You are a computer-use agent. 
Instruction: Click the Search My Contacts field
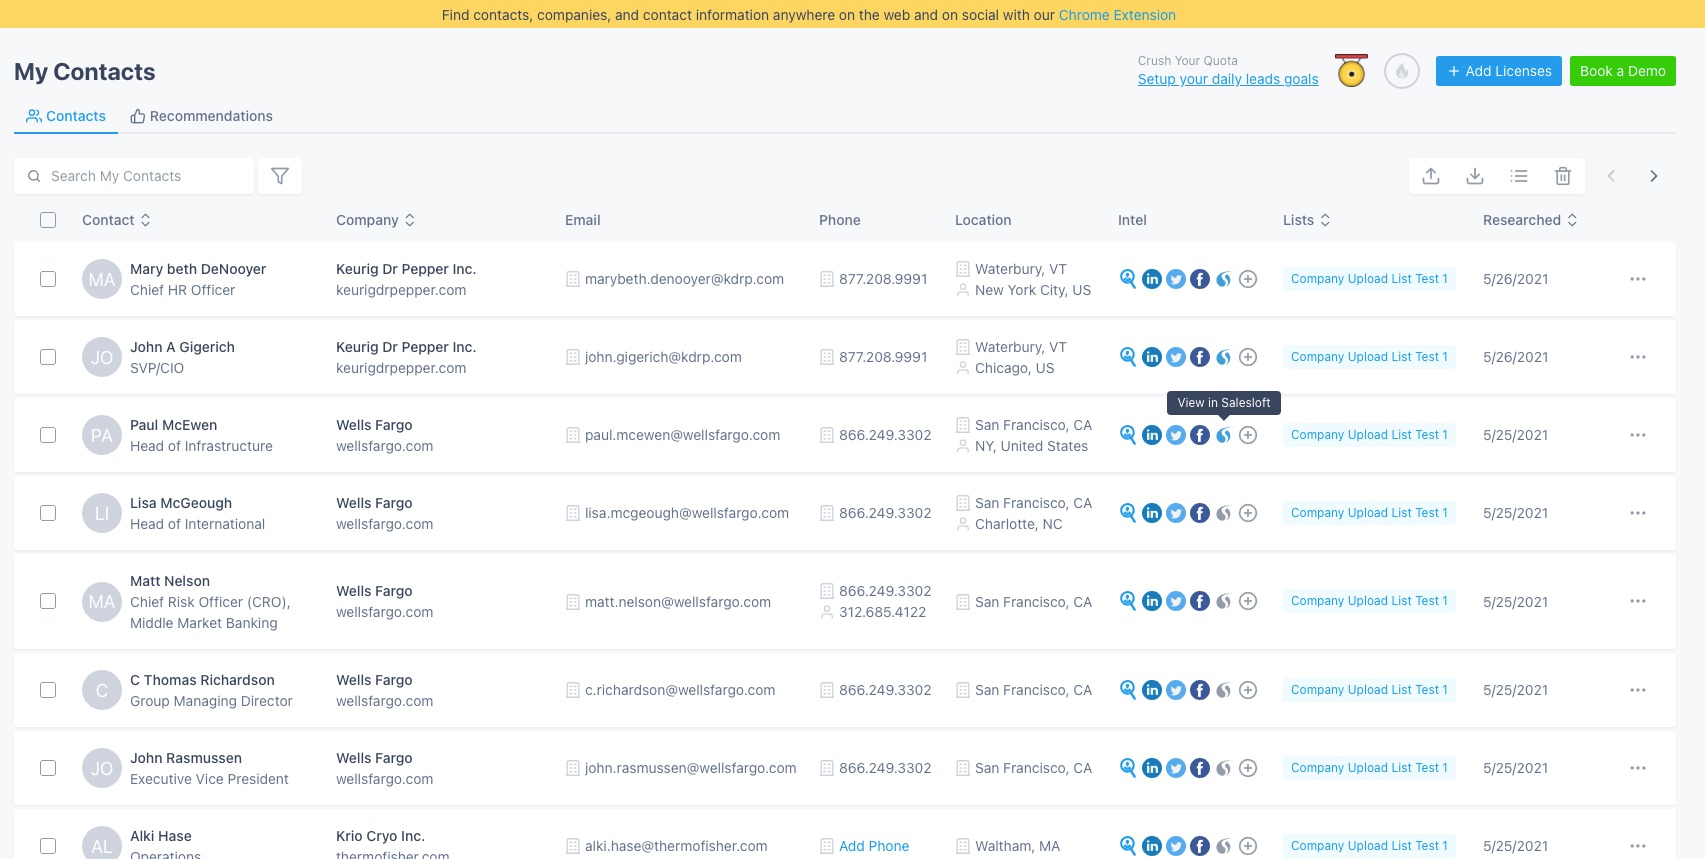click(x=134, y=176)
